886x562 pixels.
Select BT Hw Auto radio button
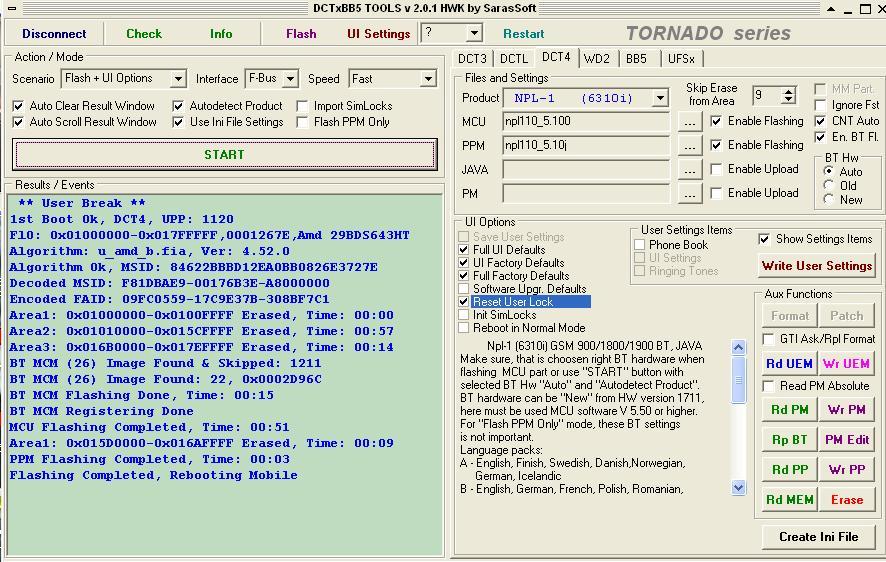click(829, 171)
